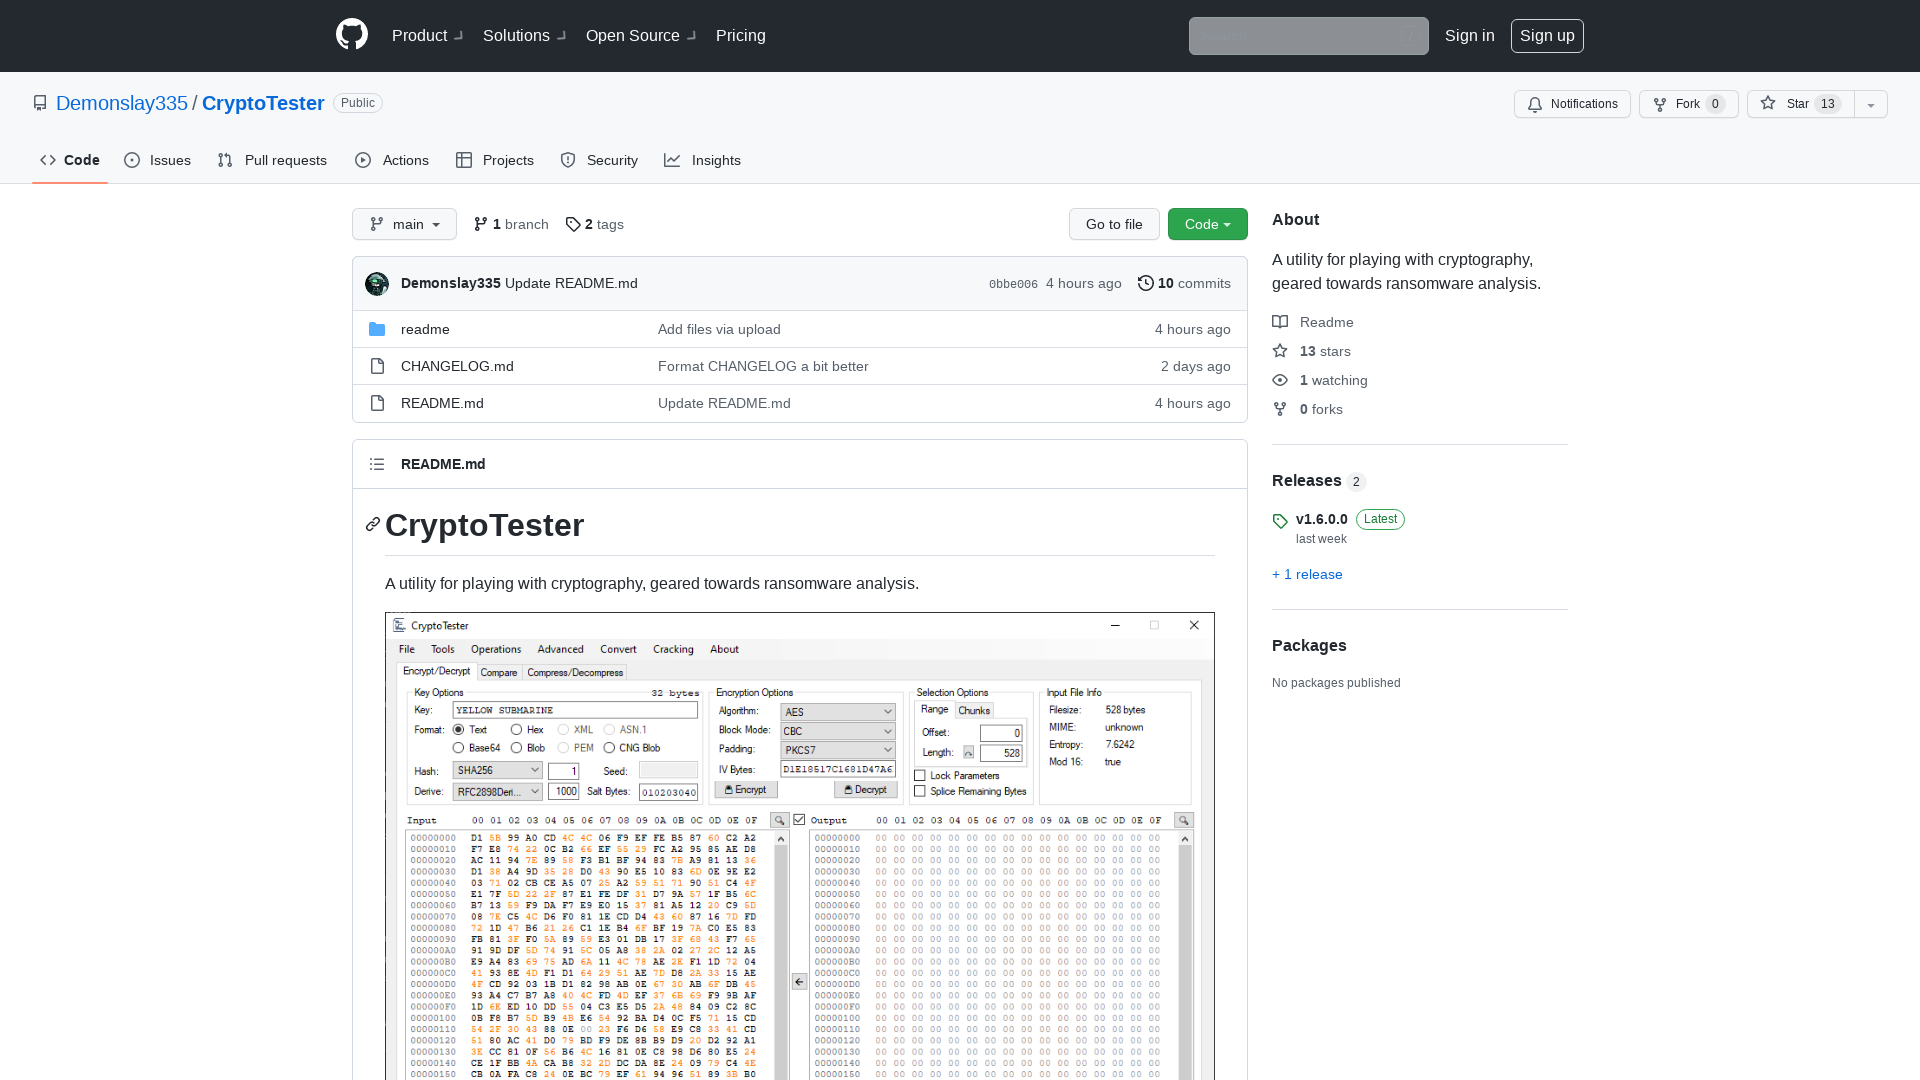
Task: Click the Insights graph tab icon
Action: 673,160
